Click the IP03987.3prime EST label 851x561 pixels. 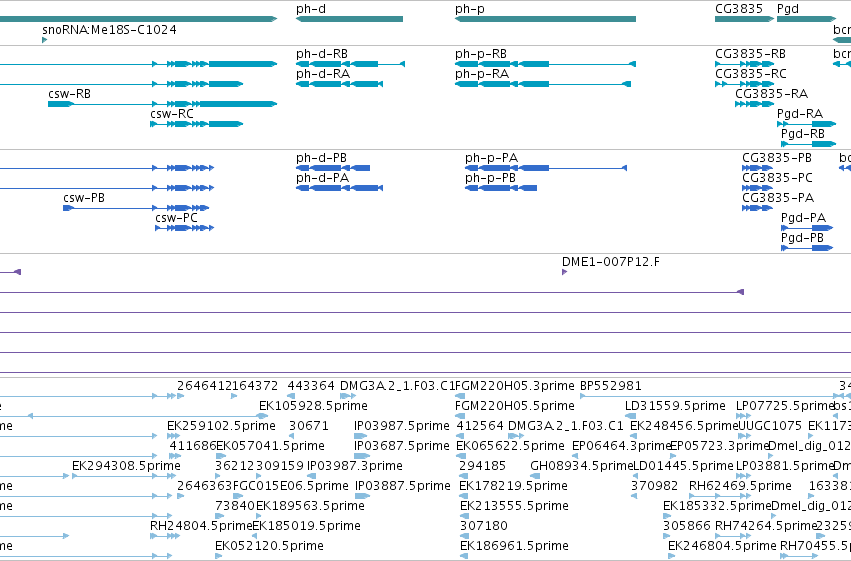354,466
